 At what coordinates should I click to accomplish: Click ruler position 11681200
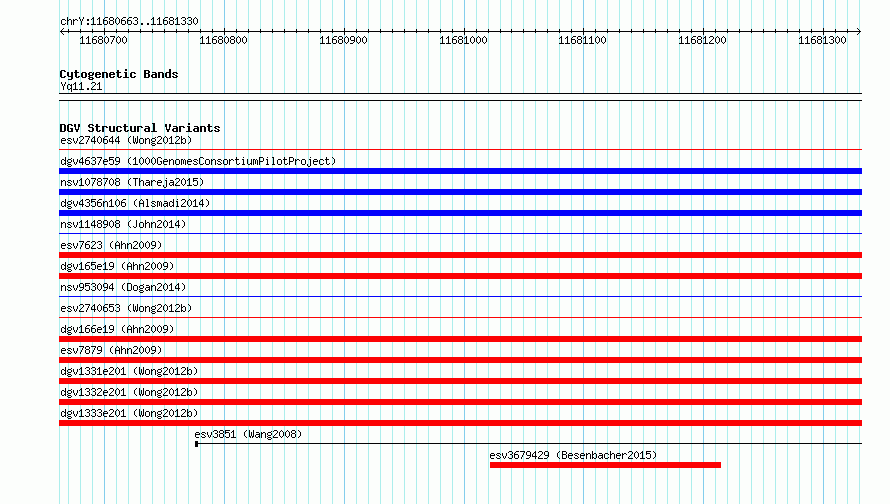[702, 40]
